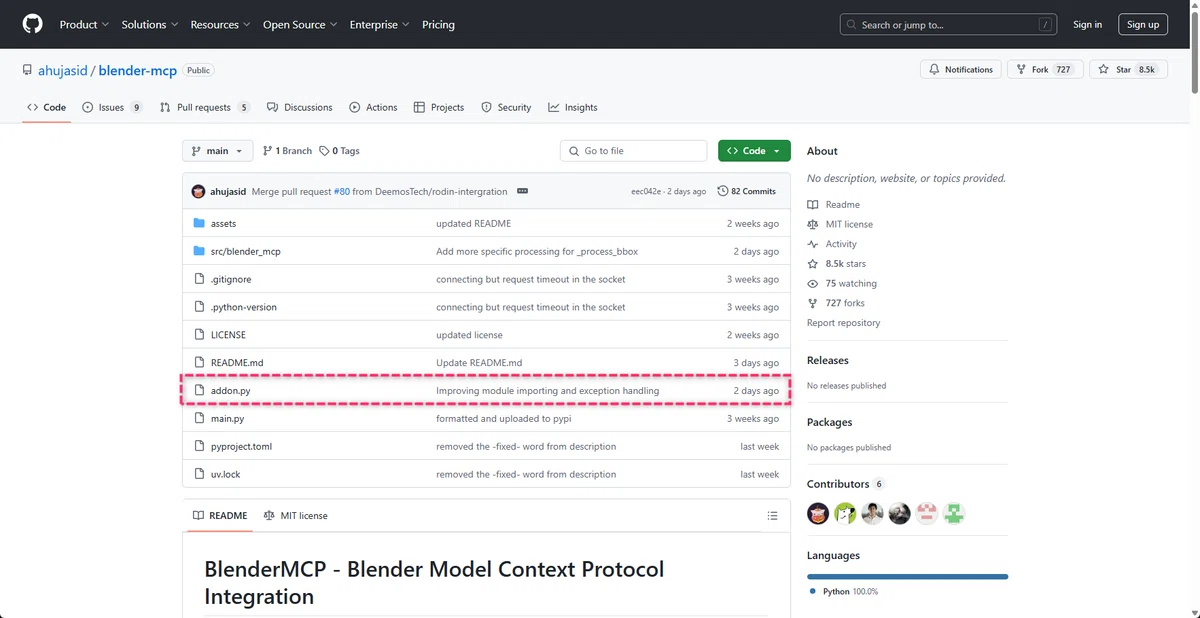Open the README outline list icon
Viewport: 1200px width, 618px height.
pos(772,516)
